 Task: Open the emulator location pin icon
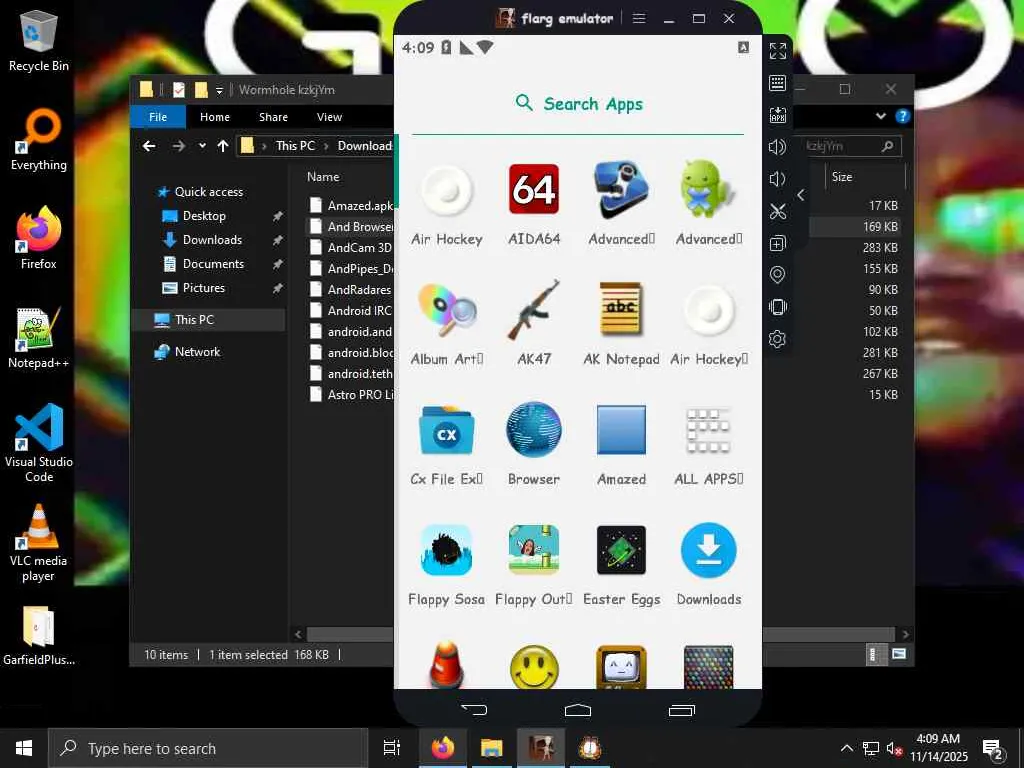tap(777, 275)
